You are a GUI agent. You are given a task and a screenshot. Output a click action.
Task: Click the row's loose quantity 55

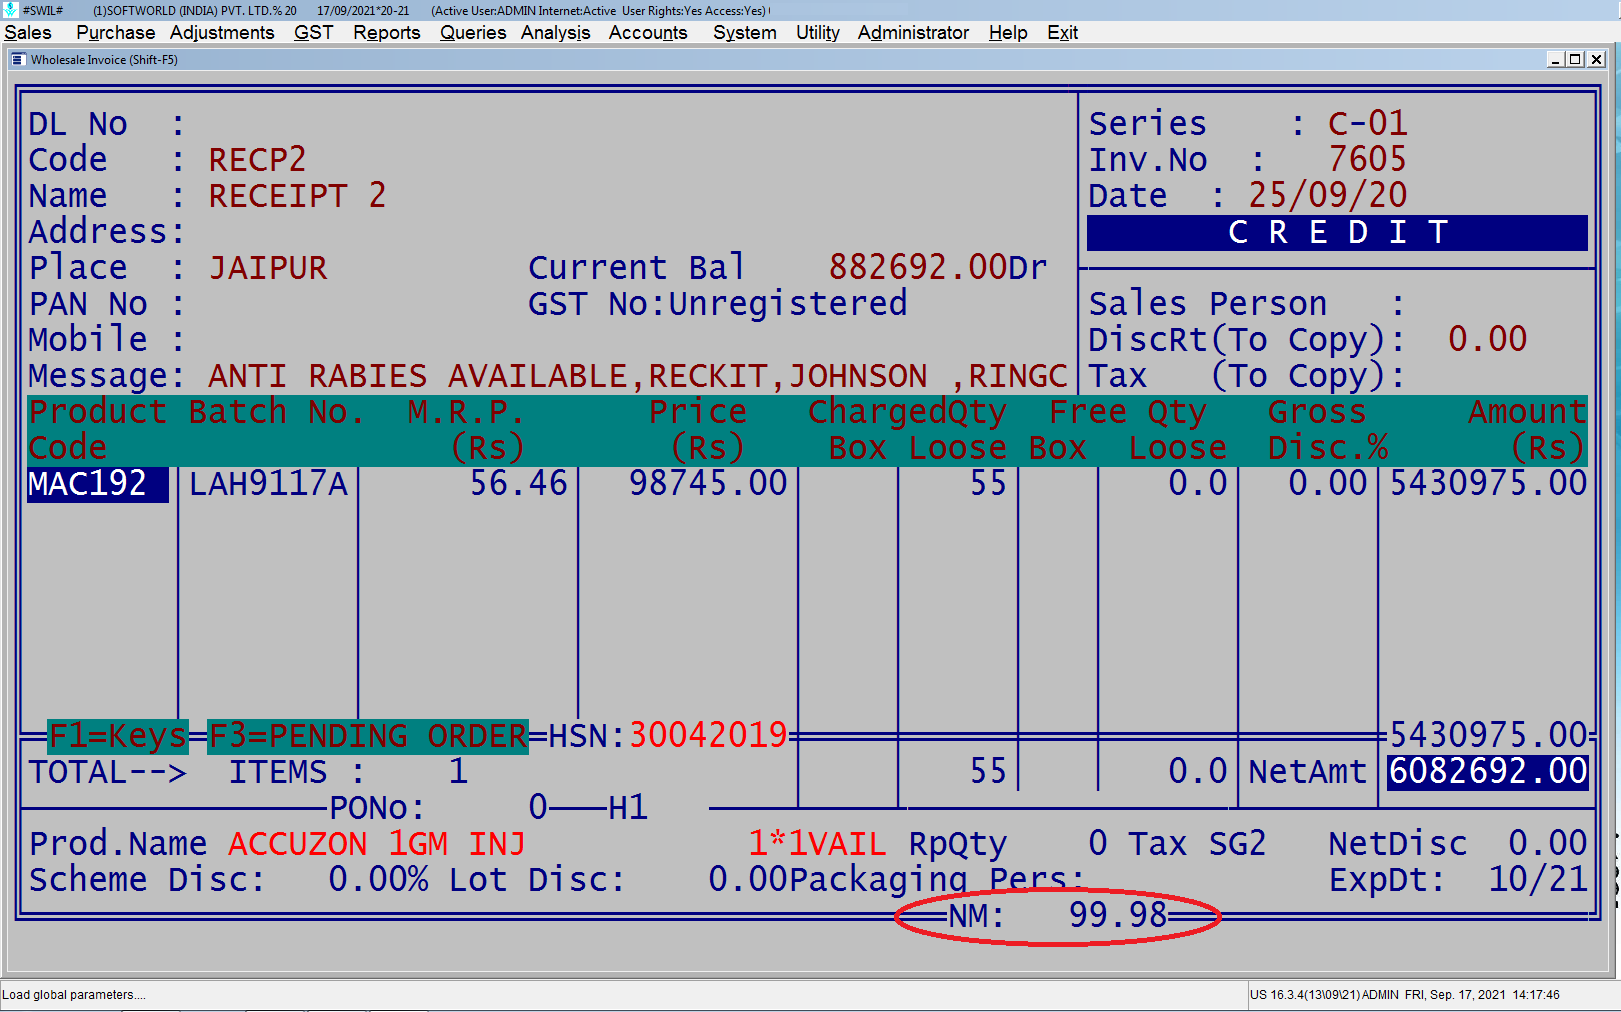pyautogui.click(x=988, y=484)
